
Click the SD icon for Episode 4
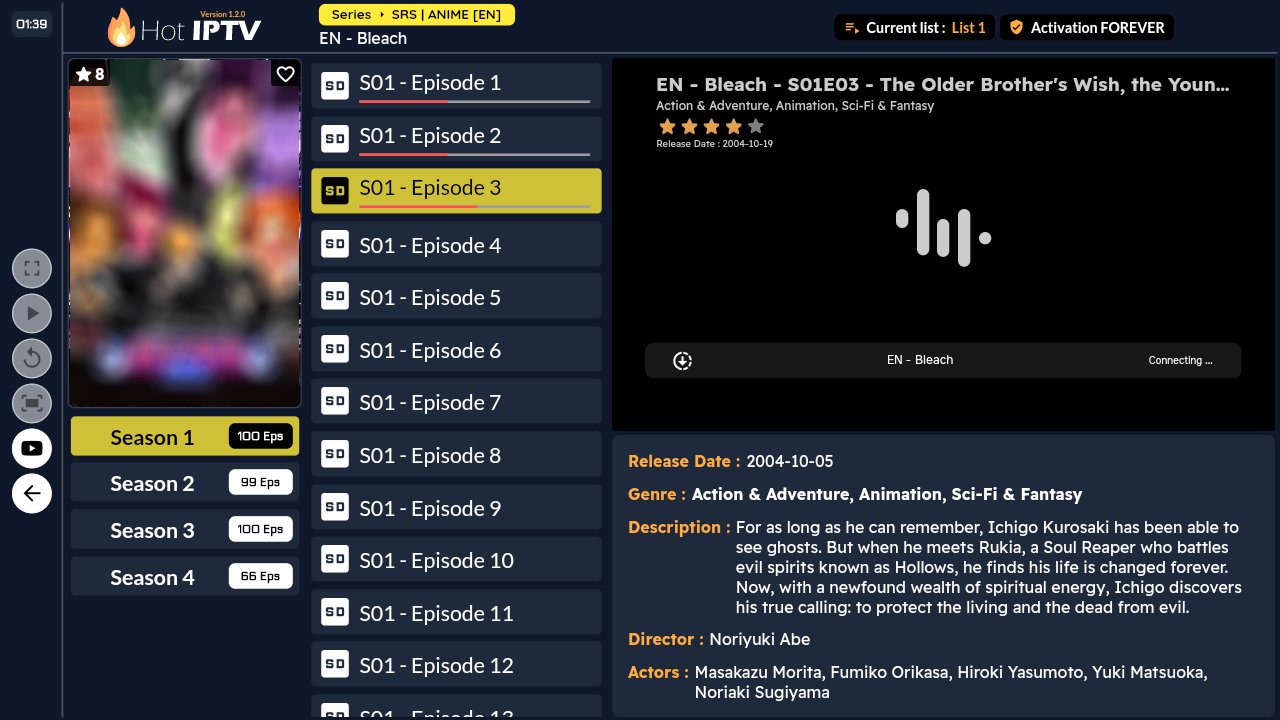[x=335, y=244]
